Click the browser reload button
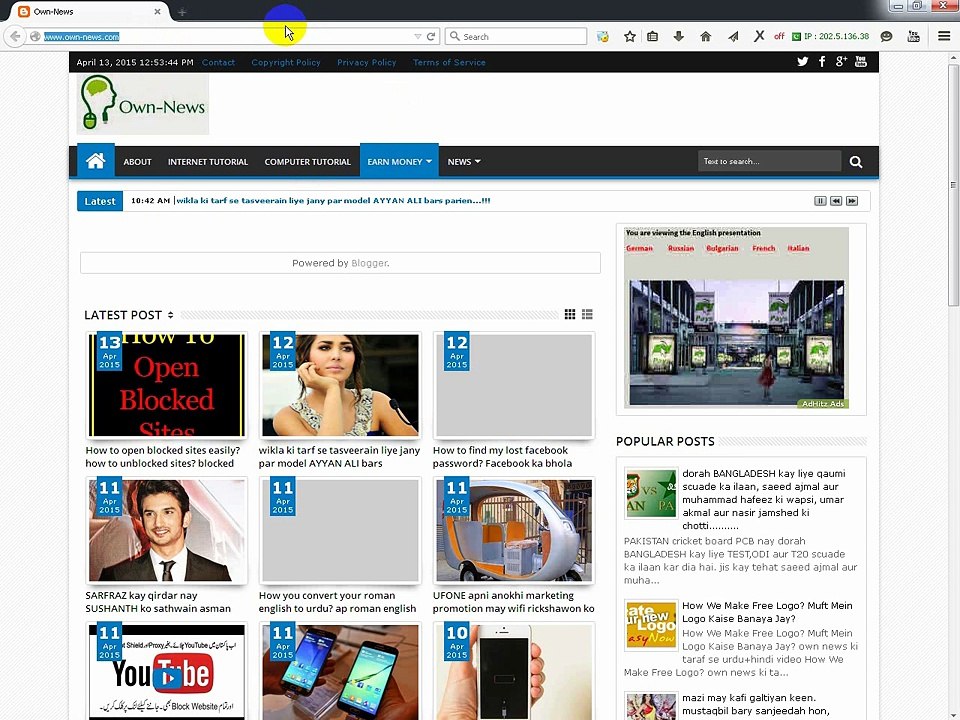 coord(431,36)
